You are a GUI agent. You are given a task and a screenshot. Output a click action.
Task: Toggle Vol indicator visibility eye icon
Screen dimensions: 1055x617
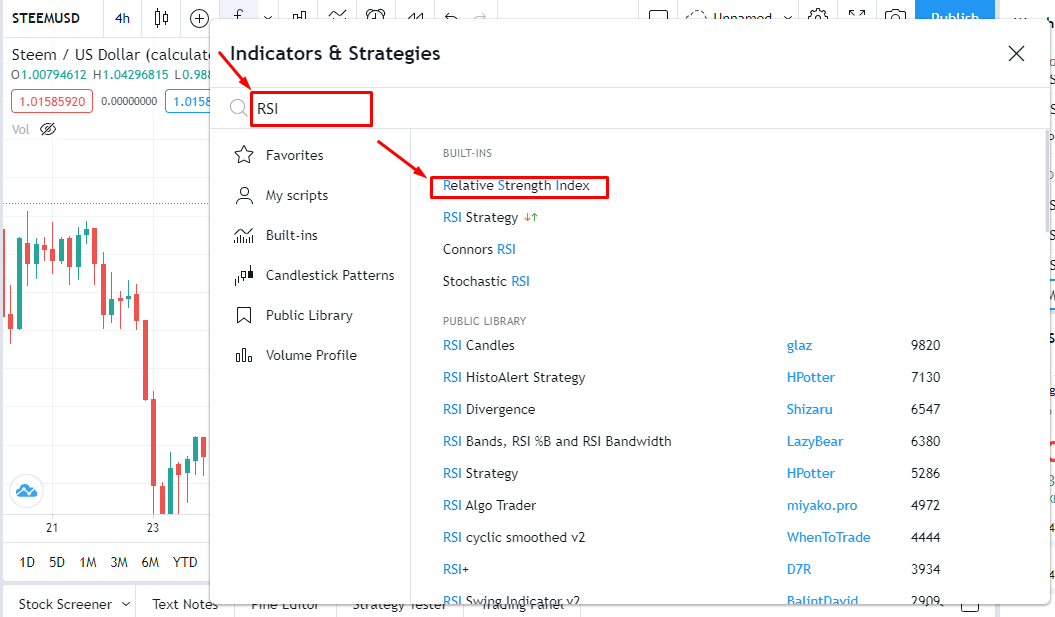coord(48,129)
